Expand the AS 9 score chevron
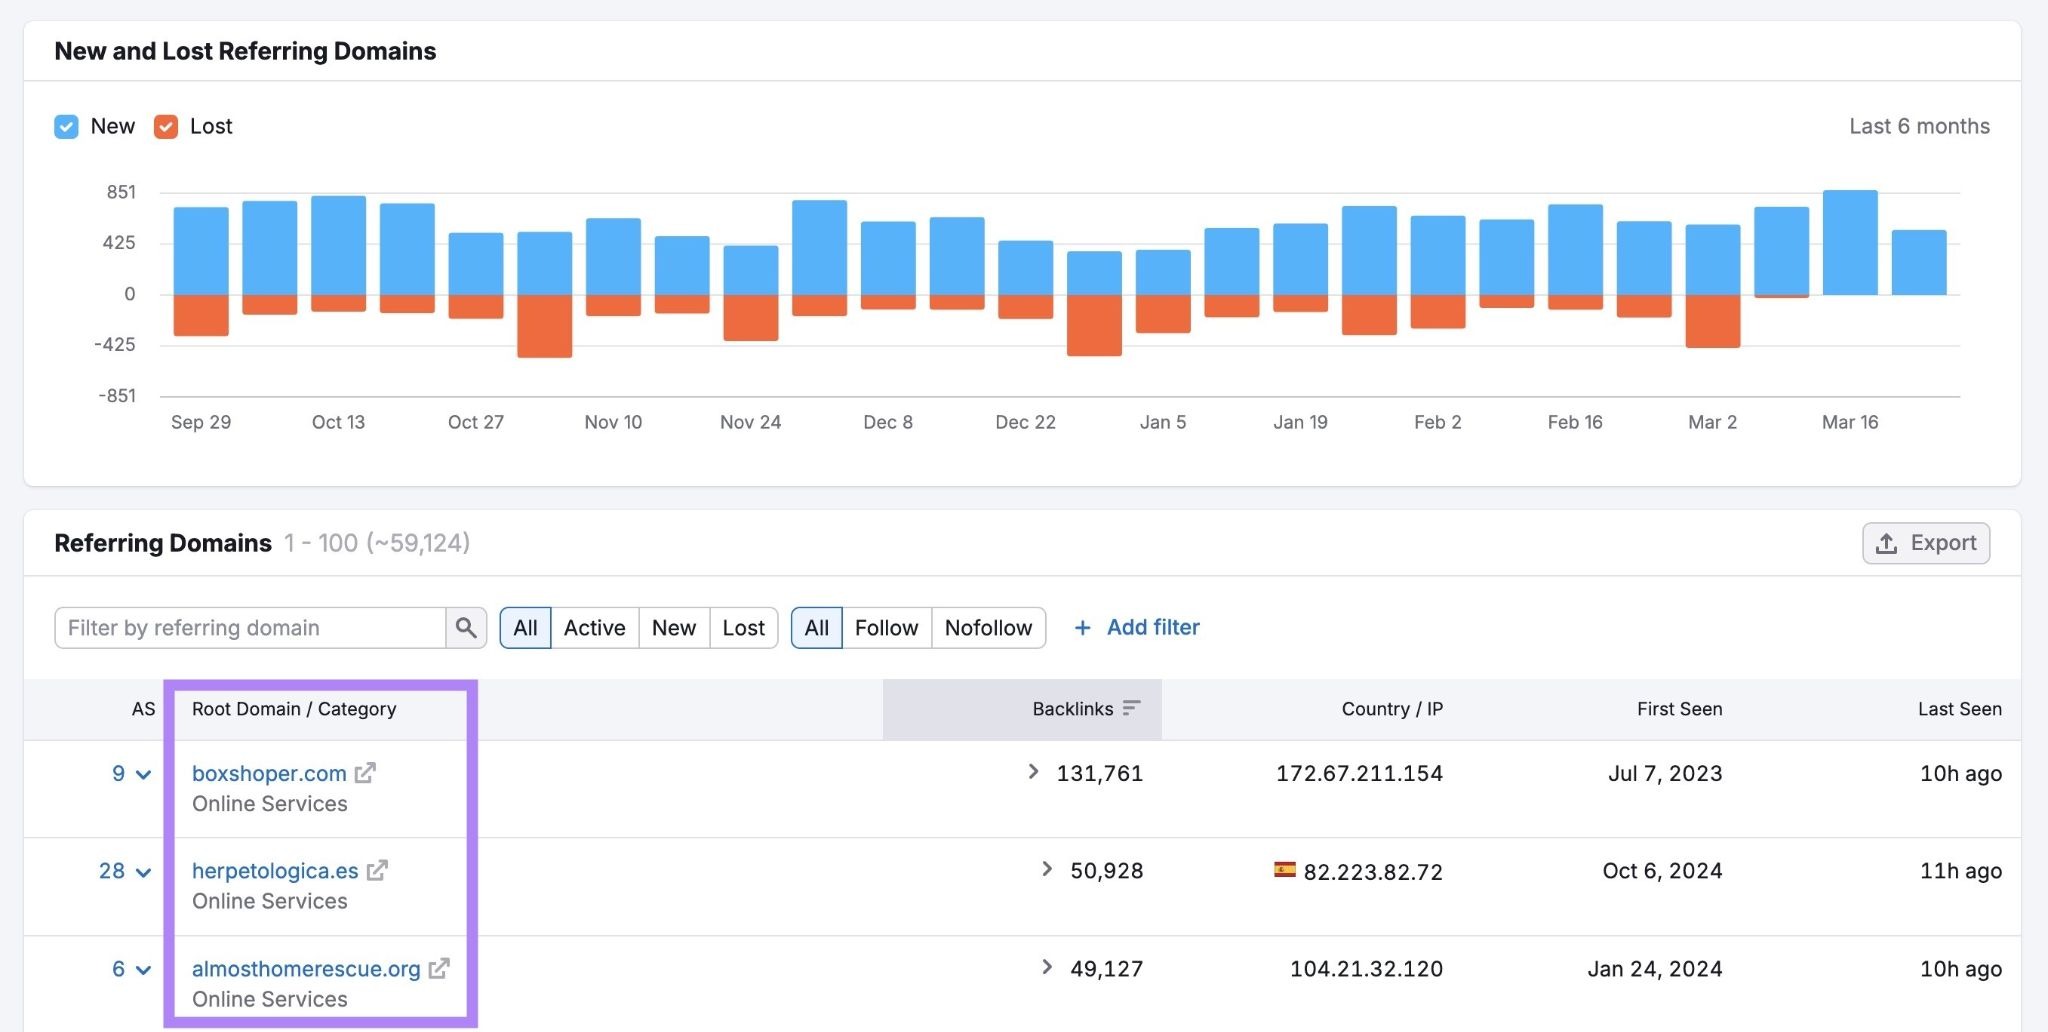2048x1032 pixels. pos(144,775)
